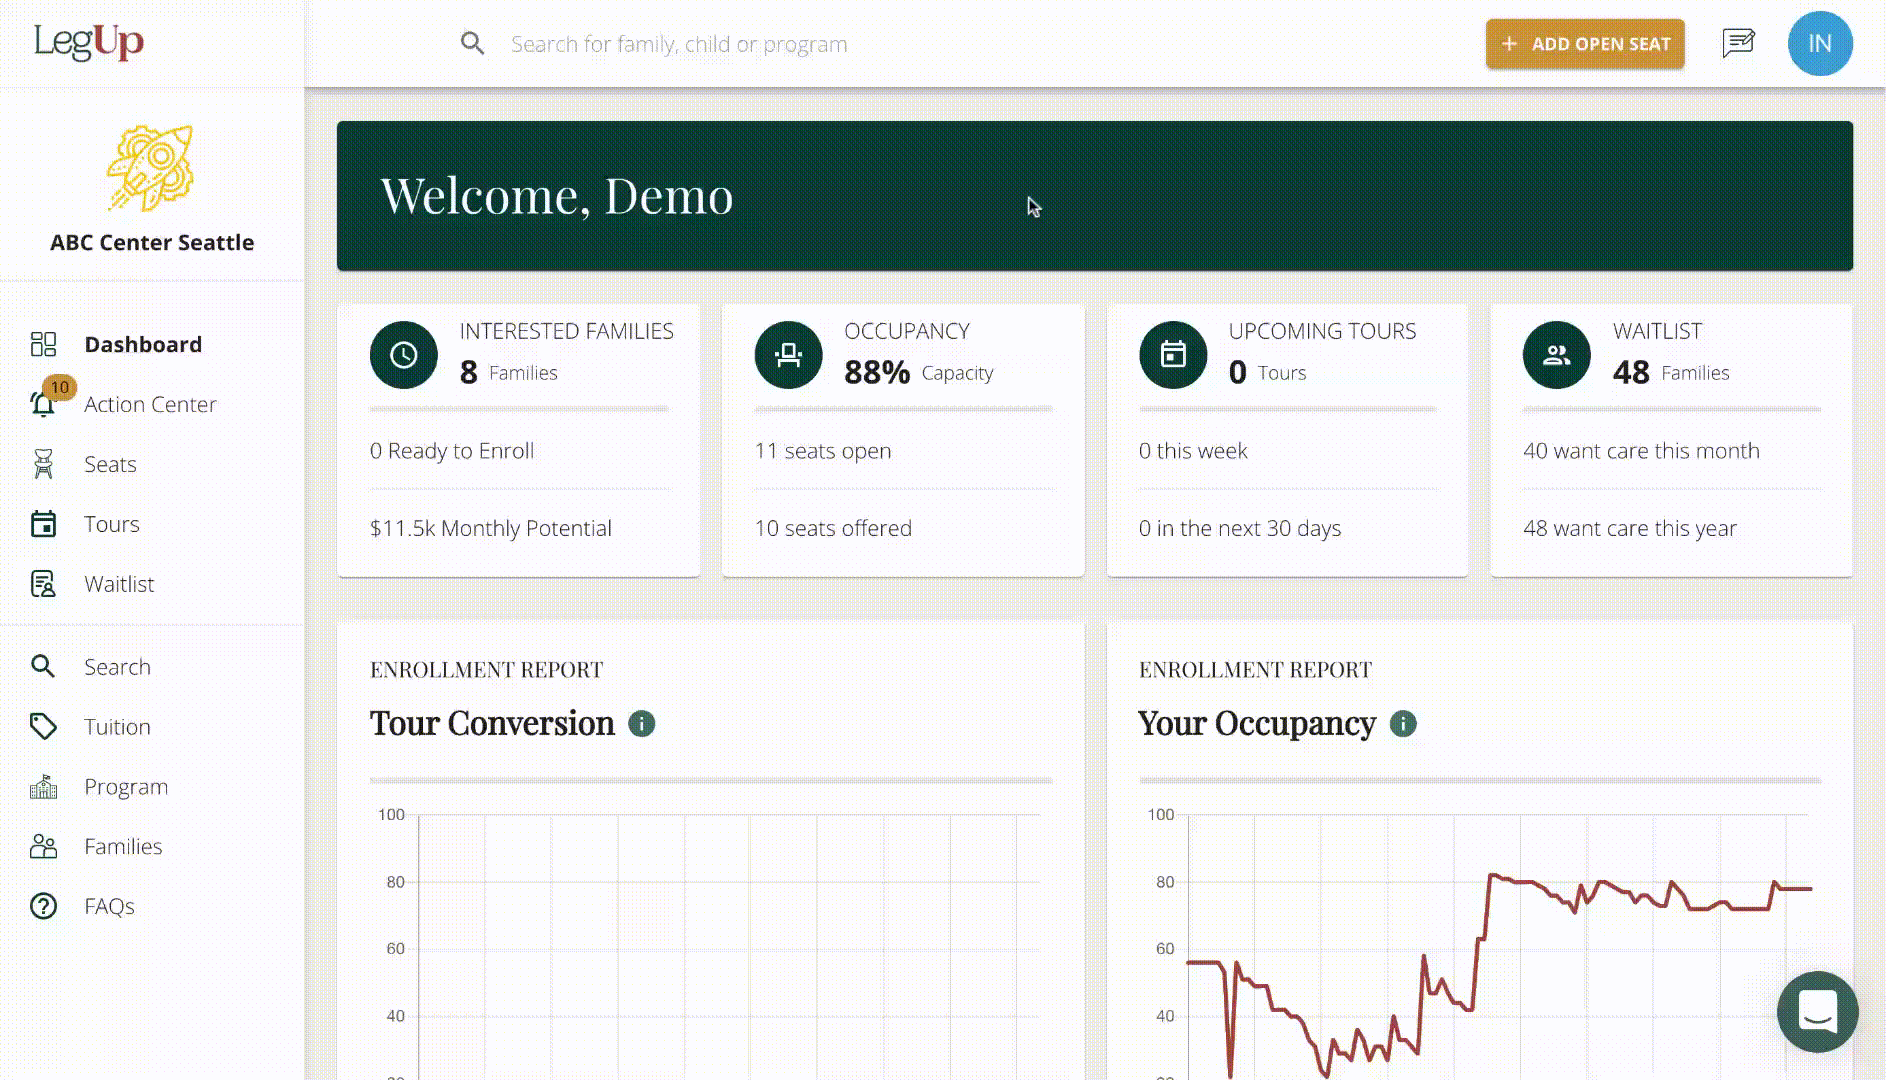Click the Interested Families heading
This screenshot has height=1080, width=1886.
[566, 331]
